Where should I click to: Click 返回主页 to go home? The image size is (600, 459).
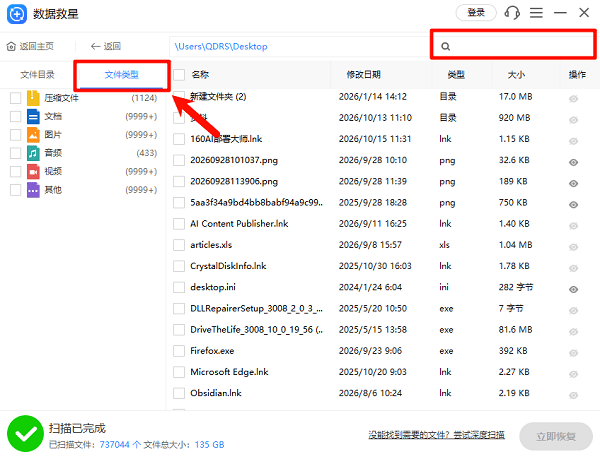[x=31, y=46]
